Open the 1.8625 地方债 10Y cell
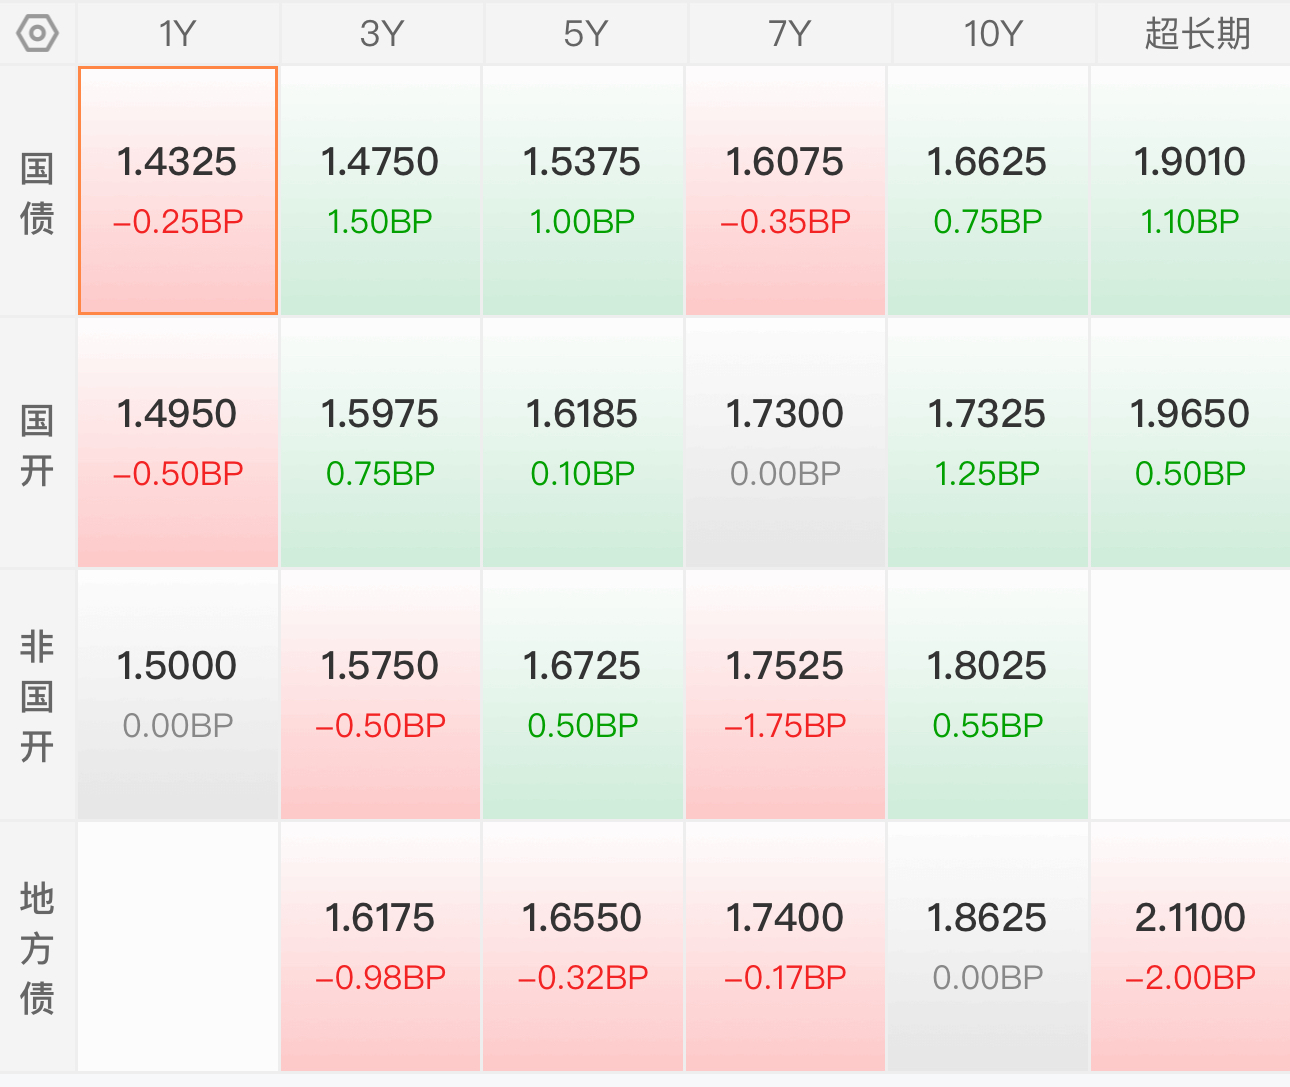 (988, 947)
